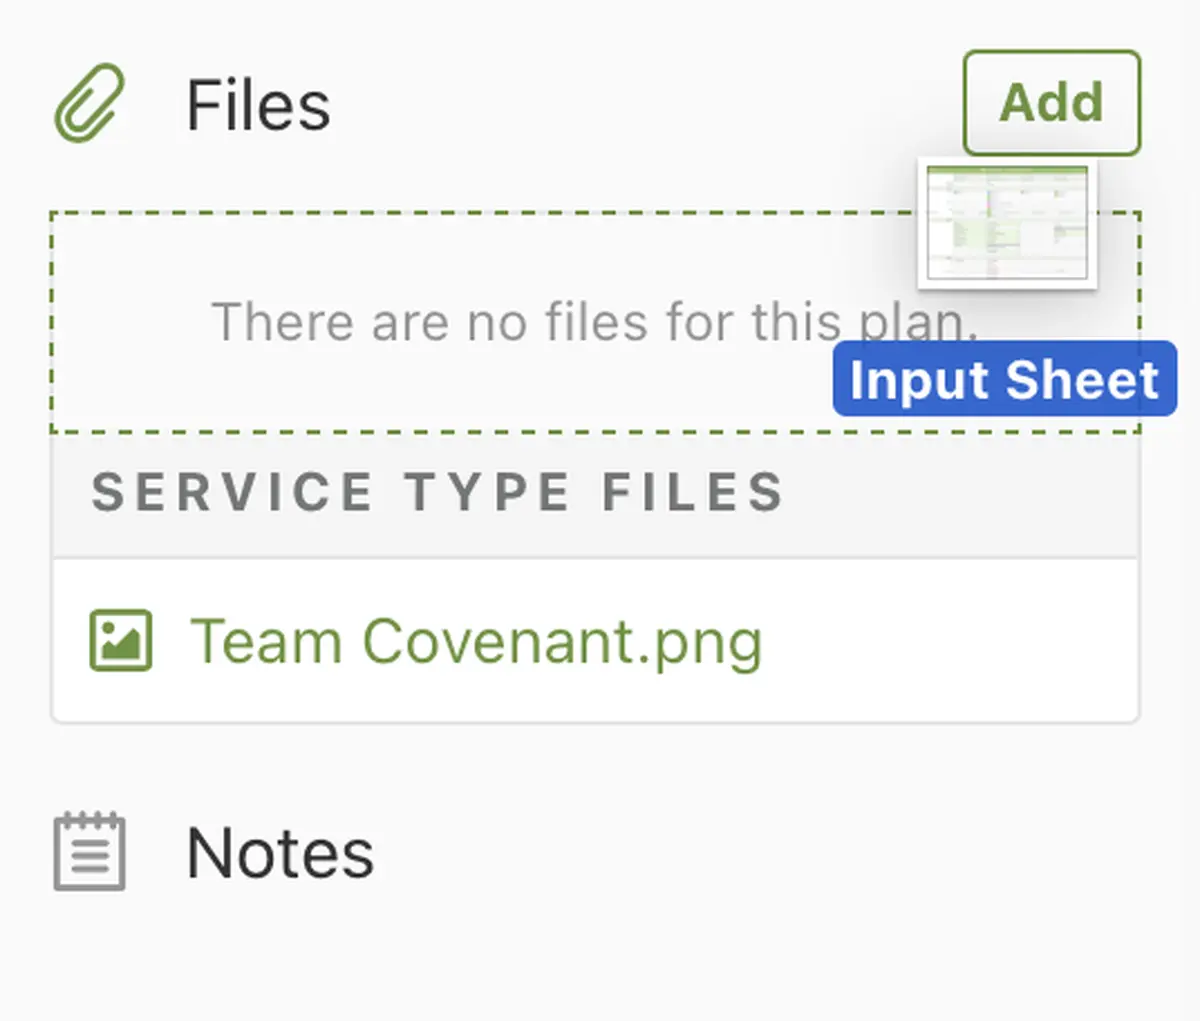The height and width of the screenshot is (1021, 1200).
Task: Click the image icon beside Team Covenant.png
Action: coord(121,640)
